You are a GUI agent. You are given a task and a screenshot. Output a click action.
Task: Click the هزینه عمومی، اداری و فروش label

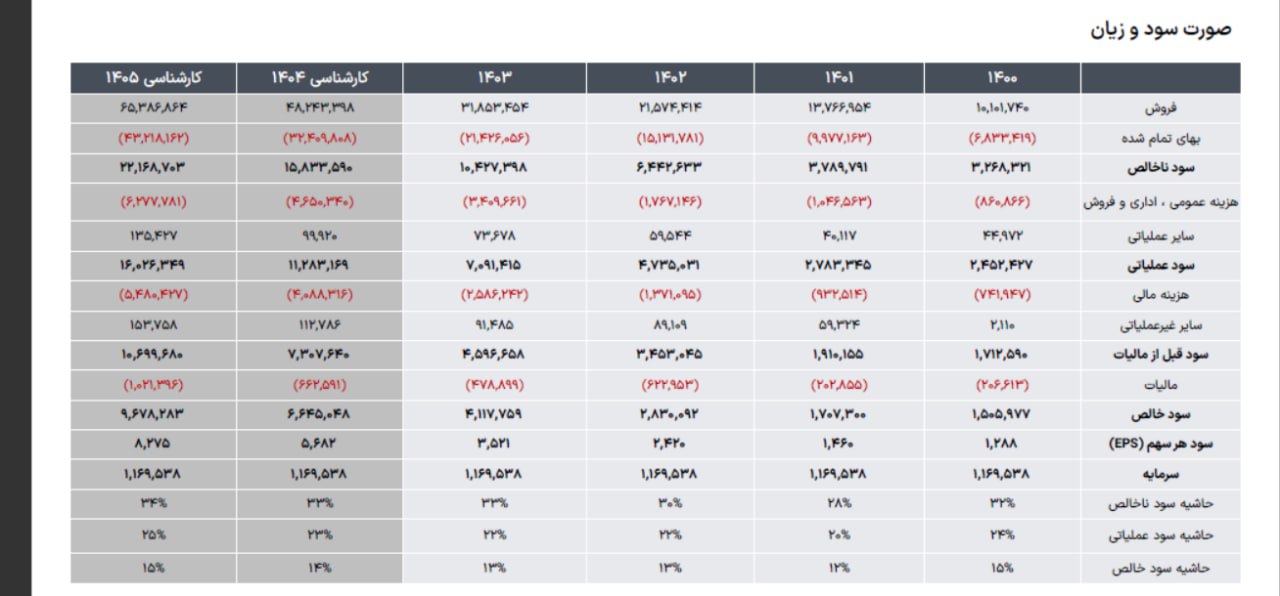click(x=1147, y=202)
